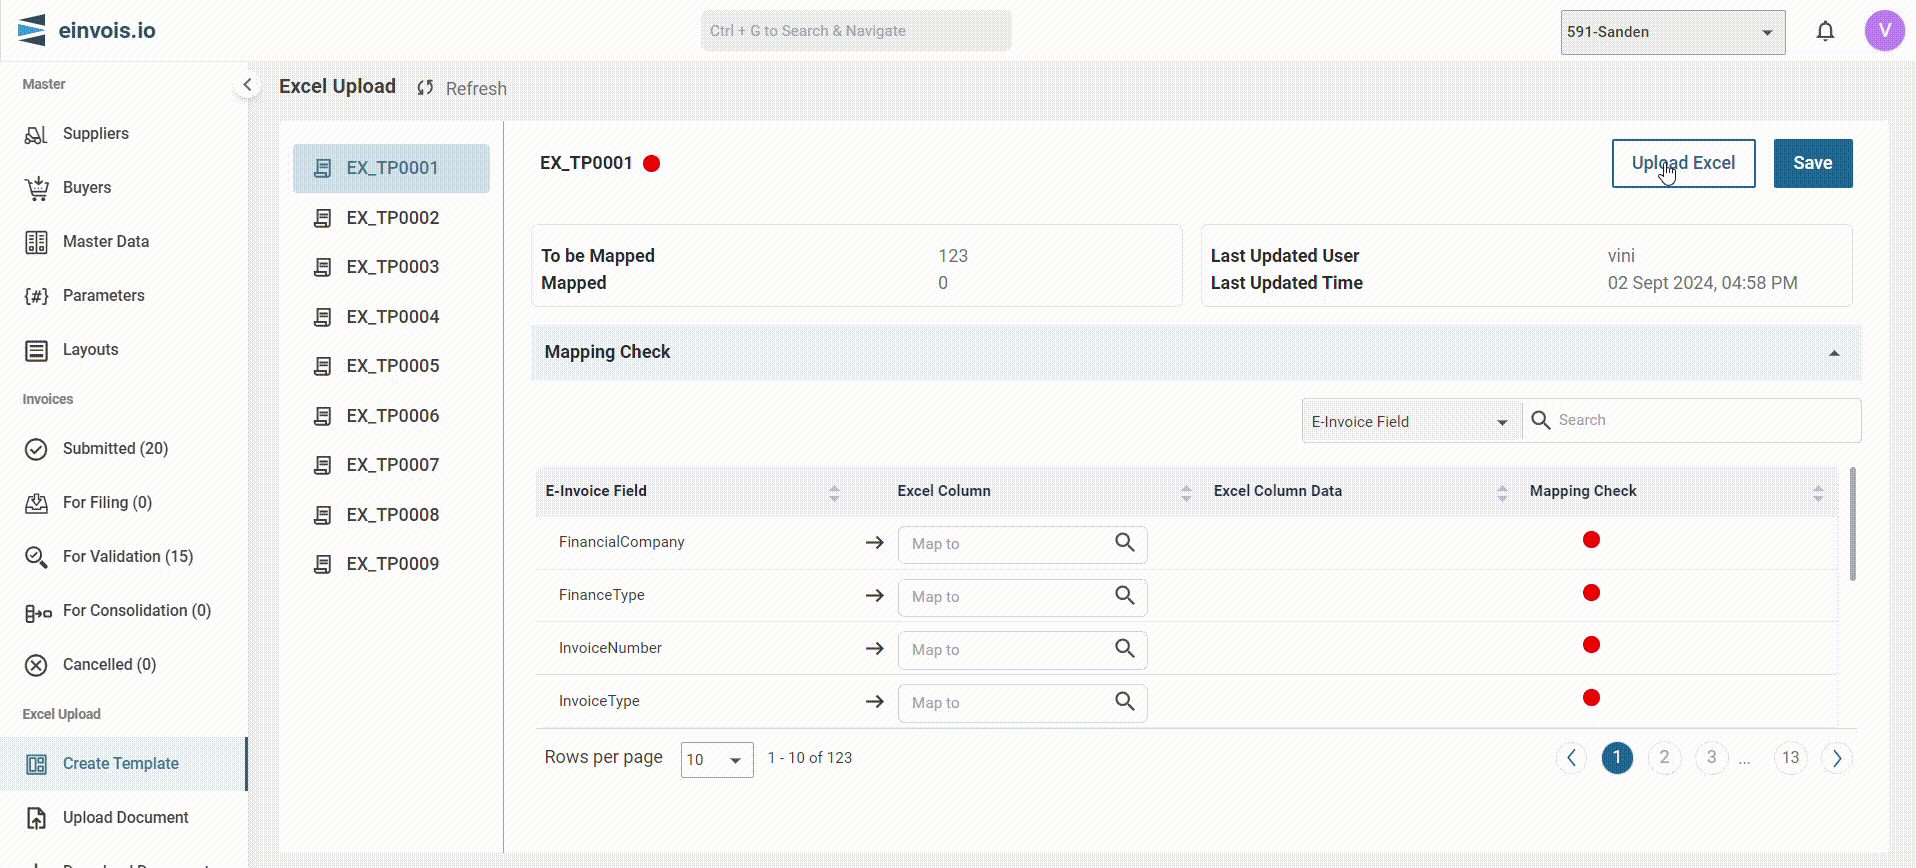Click the template icon beside EX_TP0002
Image resolution: width=1916 pixels, height=868 pixels.
(322, 218)
